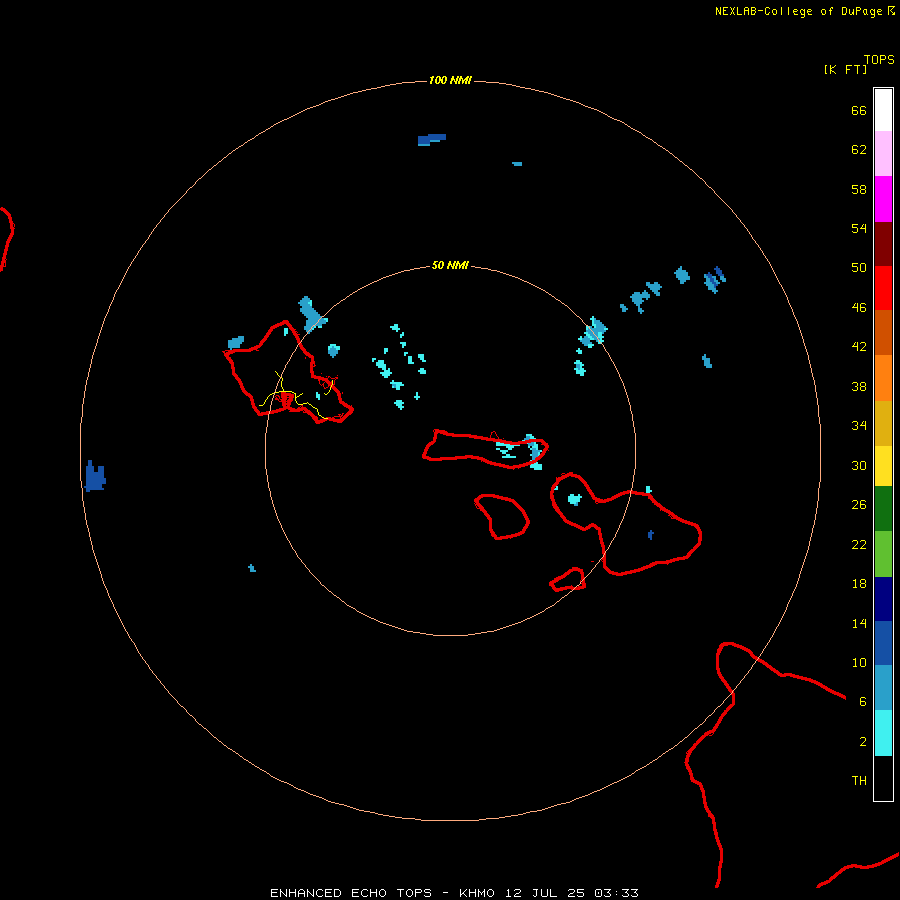Click the legend value "50"
This screenshot has height=900, width=900.
pyautogui.click(x=859, y=267)
